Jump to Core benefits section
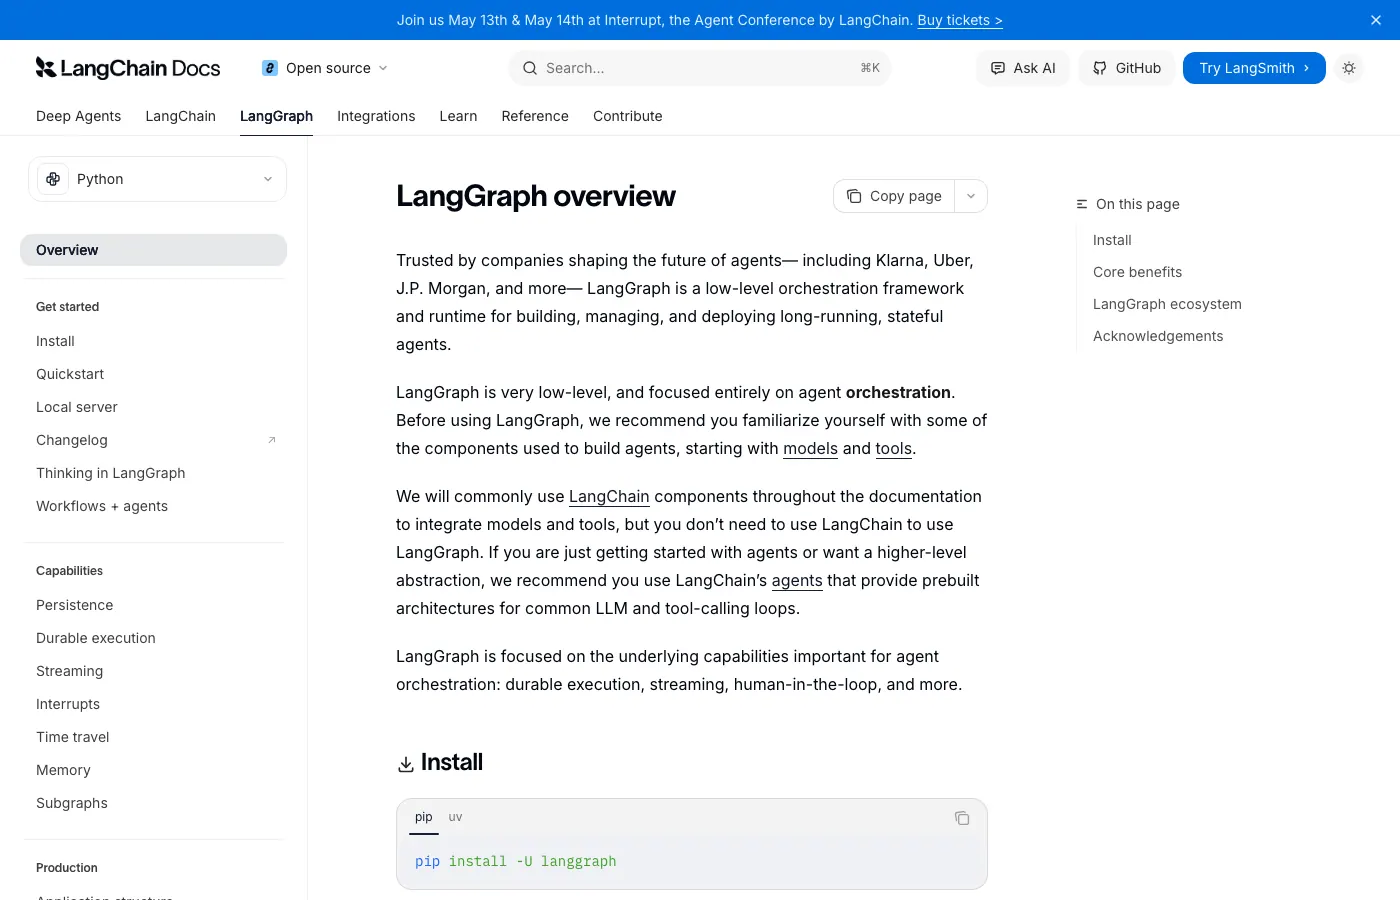 (1137, 272)
